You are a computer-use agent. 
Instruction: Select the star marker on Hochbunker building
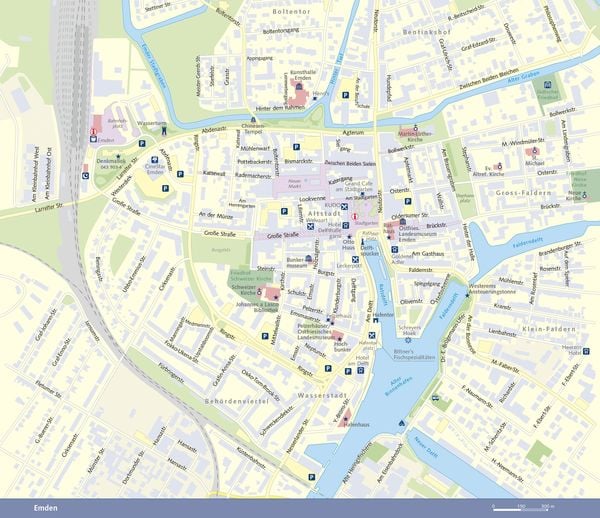pyautogui.click(x=339, y=339)
